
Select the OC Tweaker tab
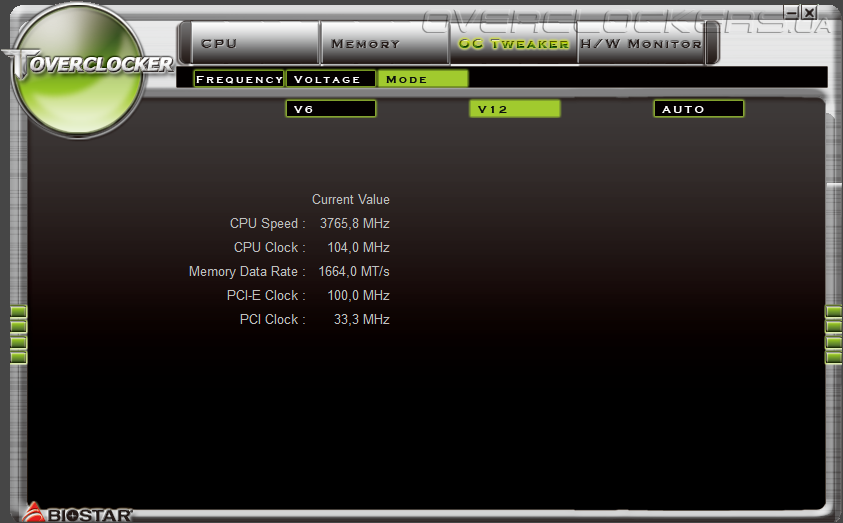click(x=513, y=43)
